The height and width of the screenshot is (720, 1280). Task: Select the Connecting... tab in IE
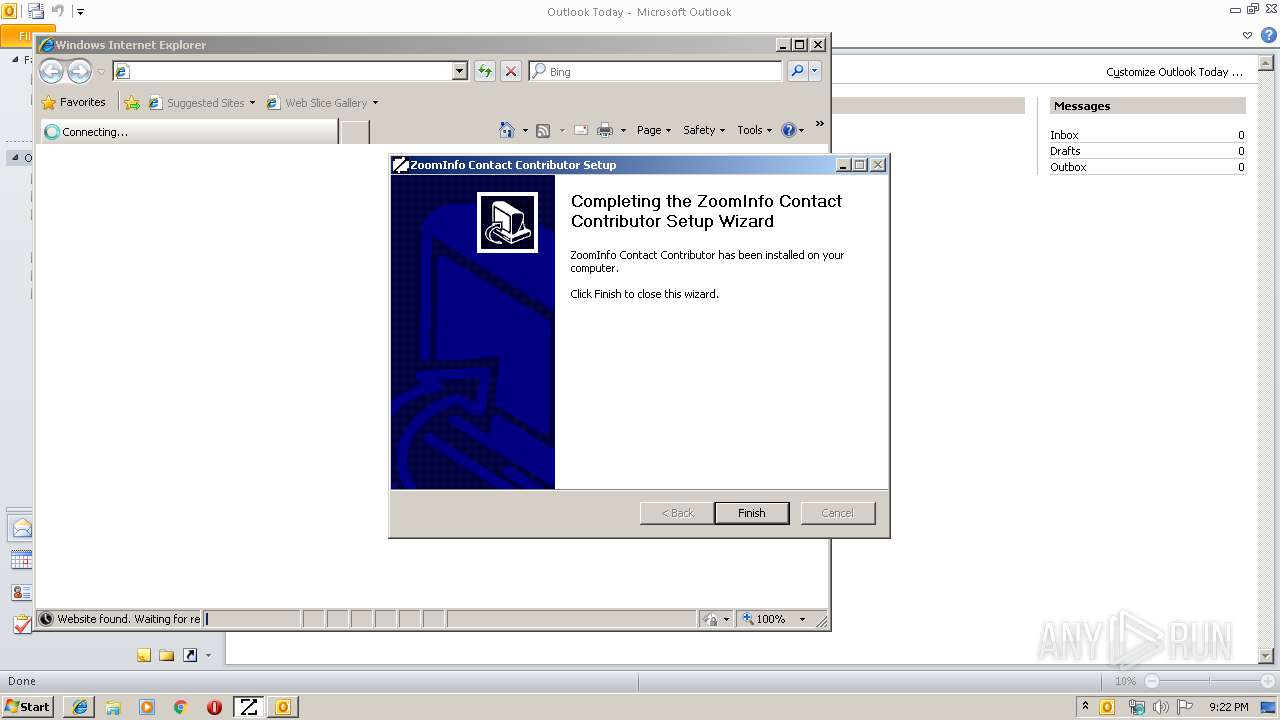pos(189,131)
